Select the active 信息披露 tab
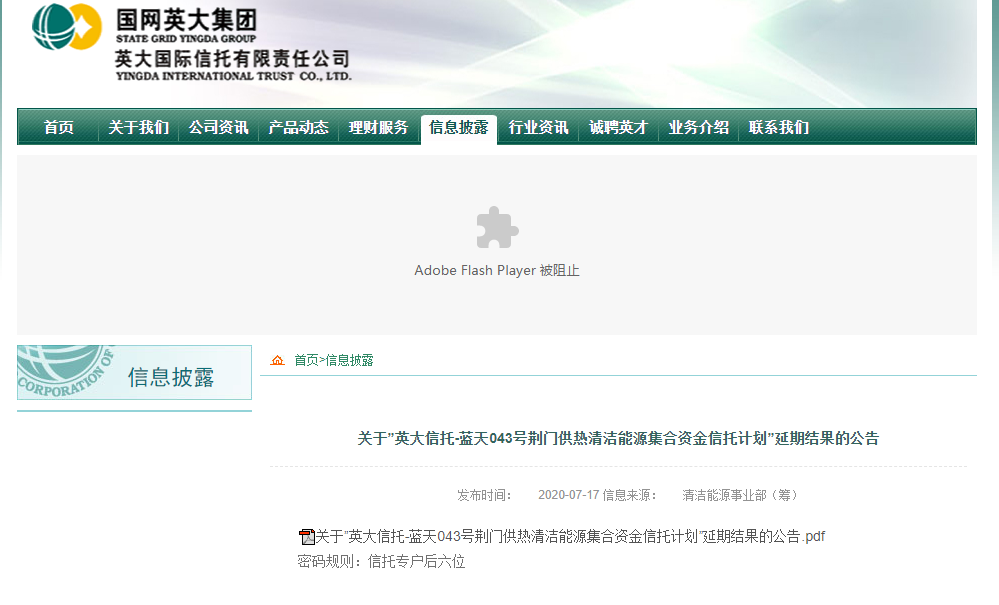The image size is (999, 605). 459,127
